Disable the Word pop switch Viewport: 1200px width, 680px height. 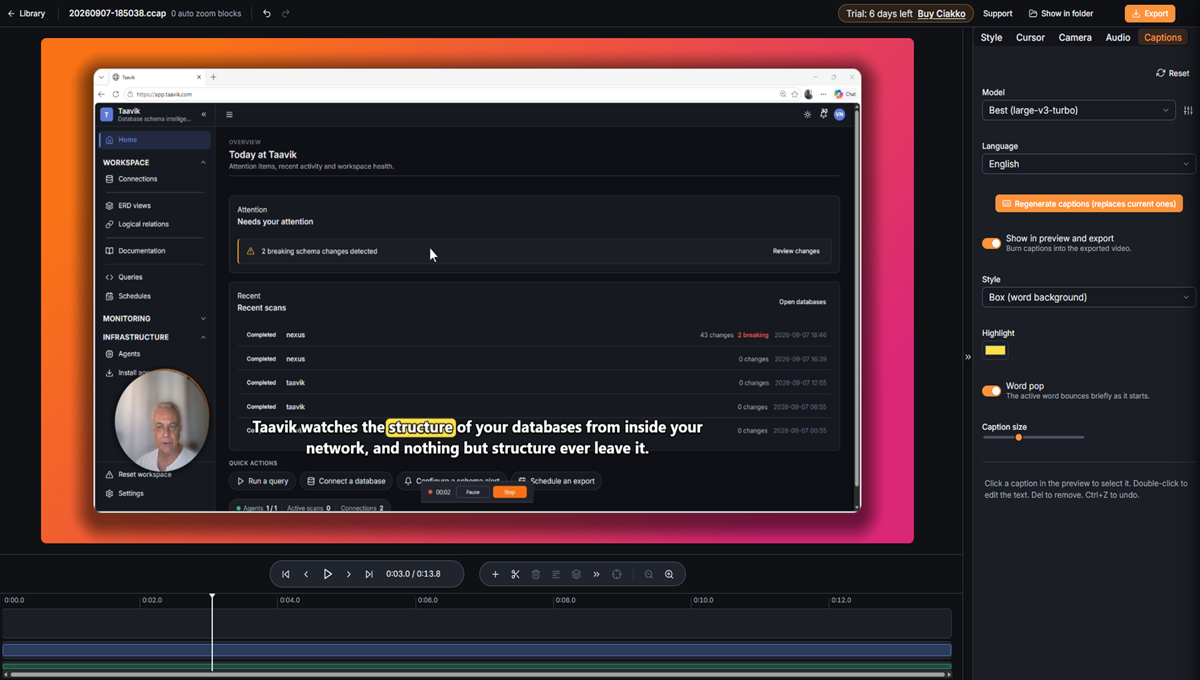[x=991, y=391]
